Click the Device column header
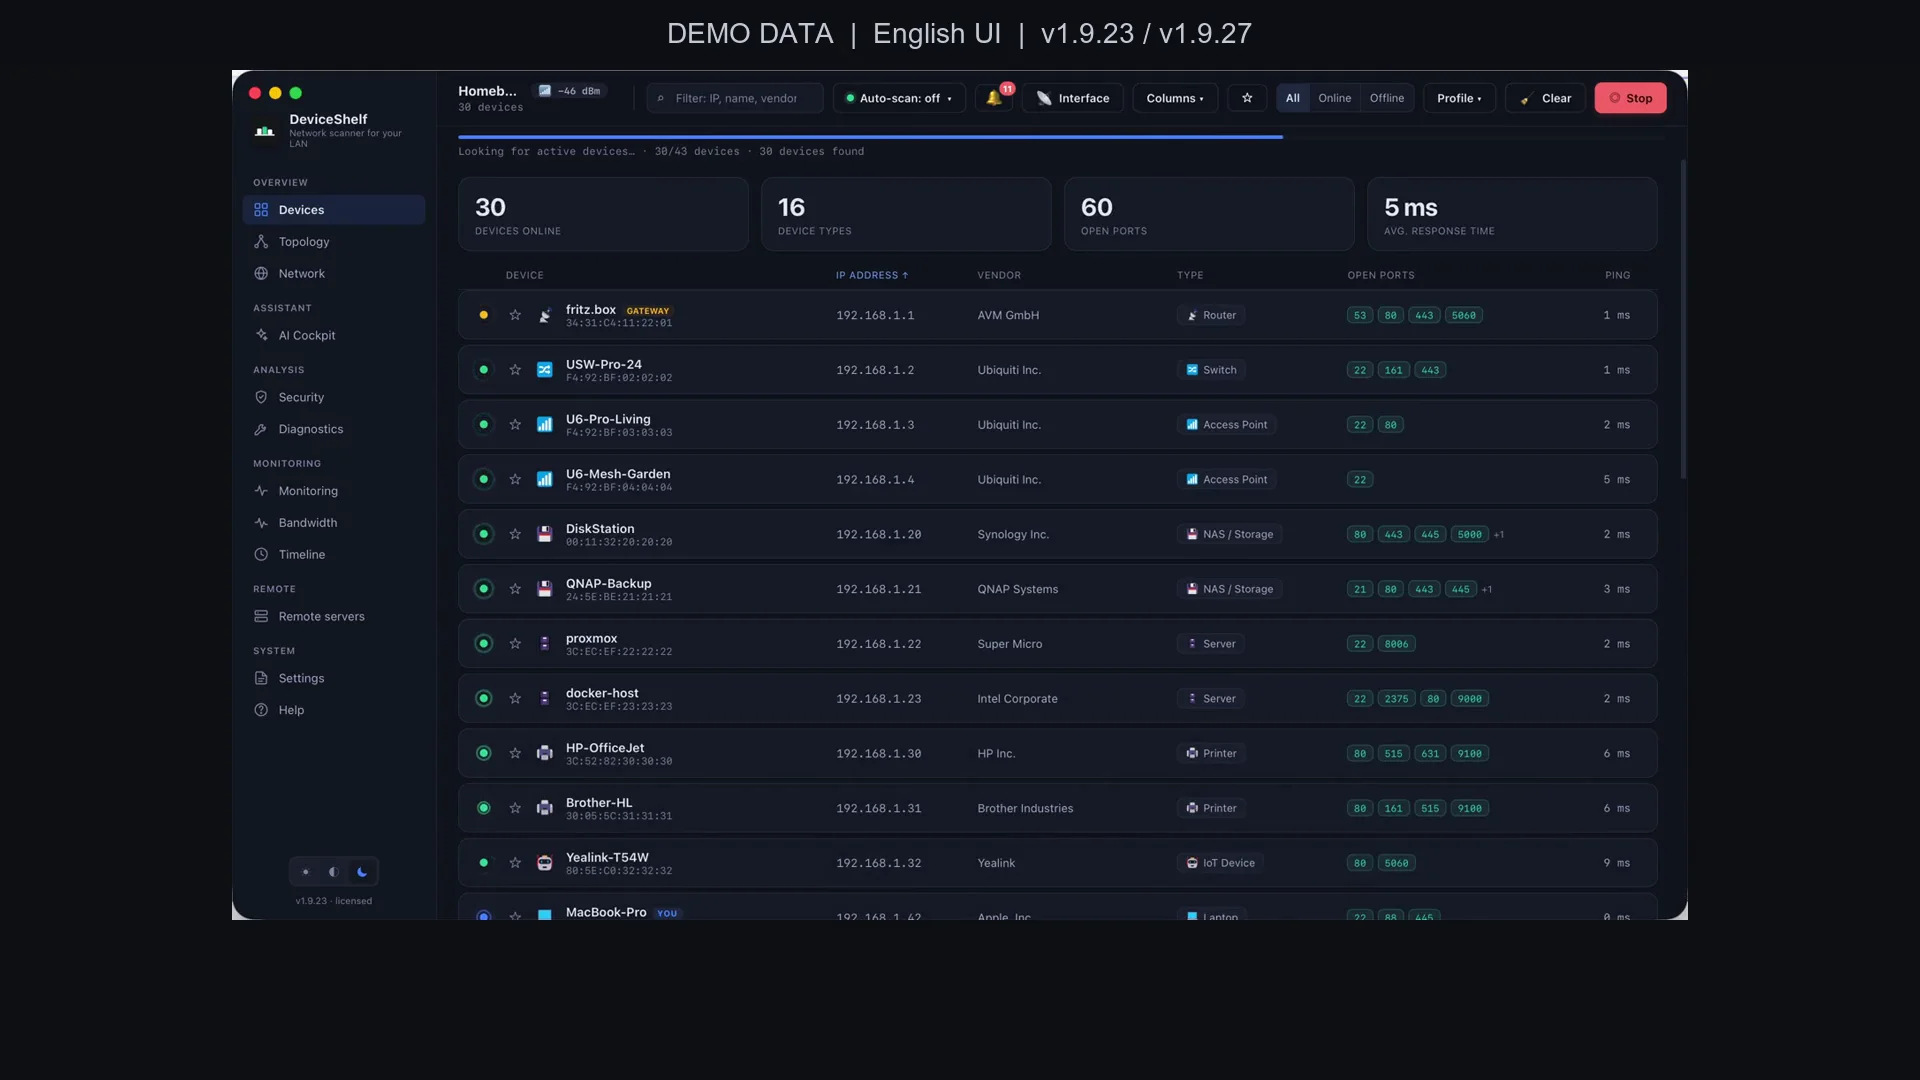1920x1080 pixels. click(524, 275)
